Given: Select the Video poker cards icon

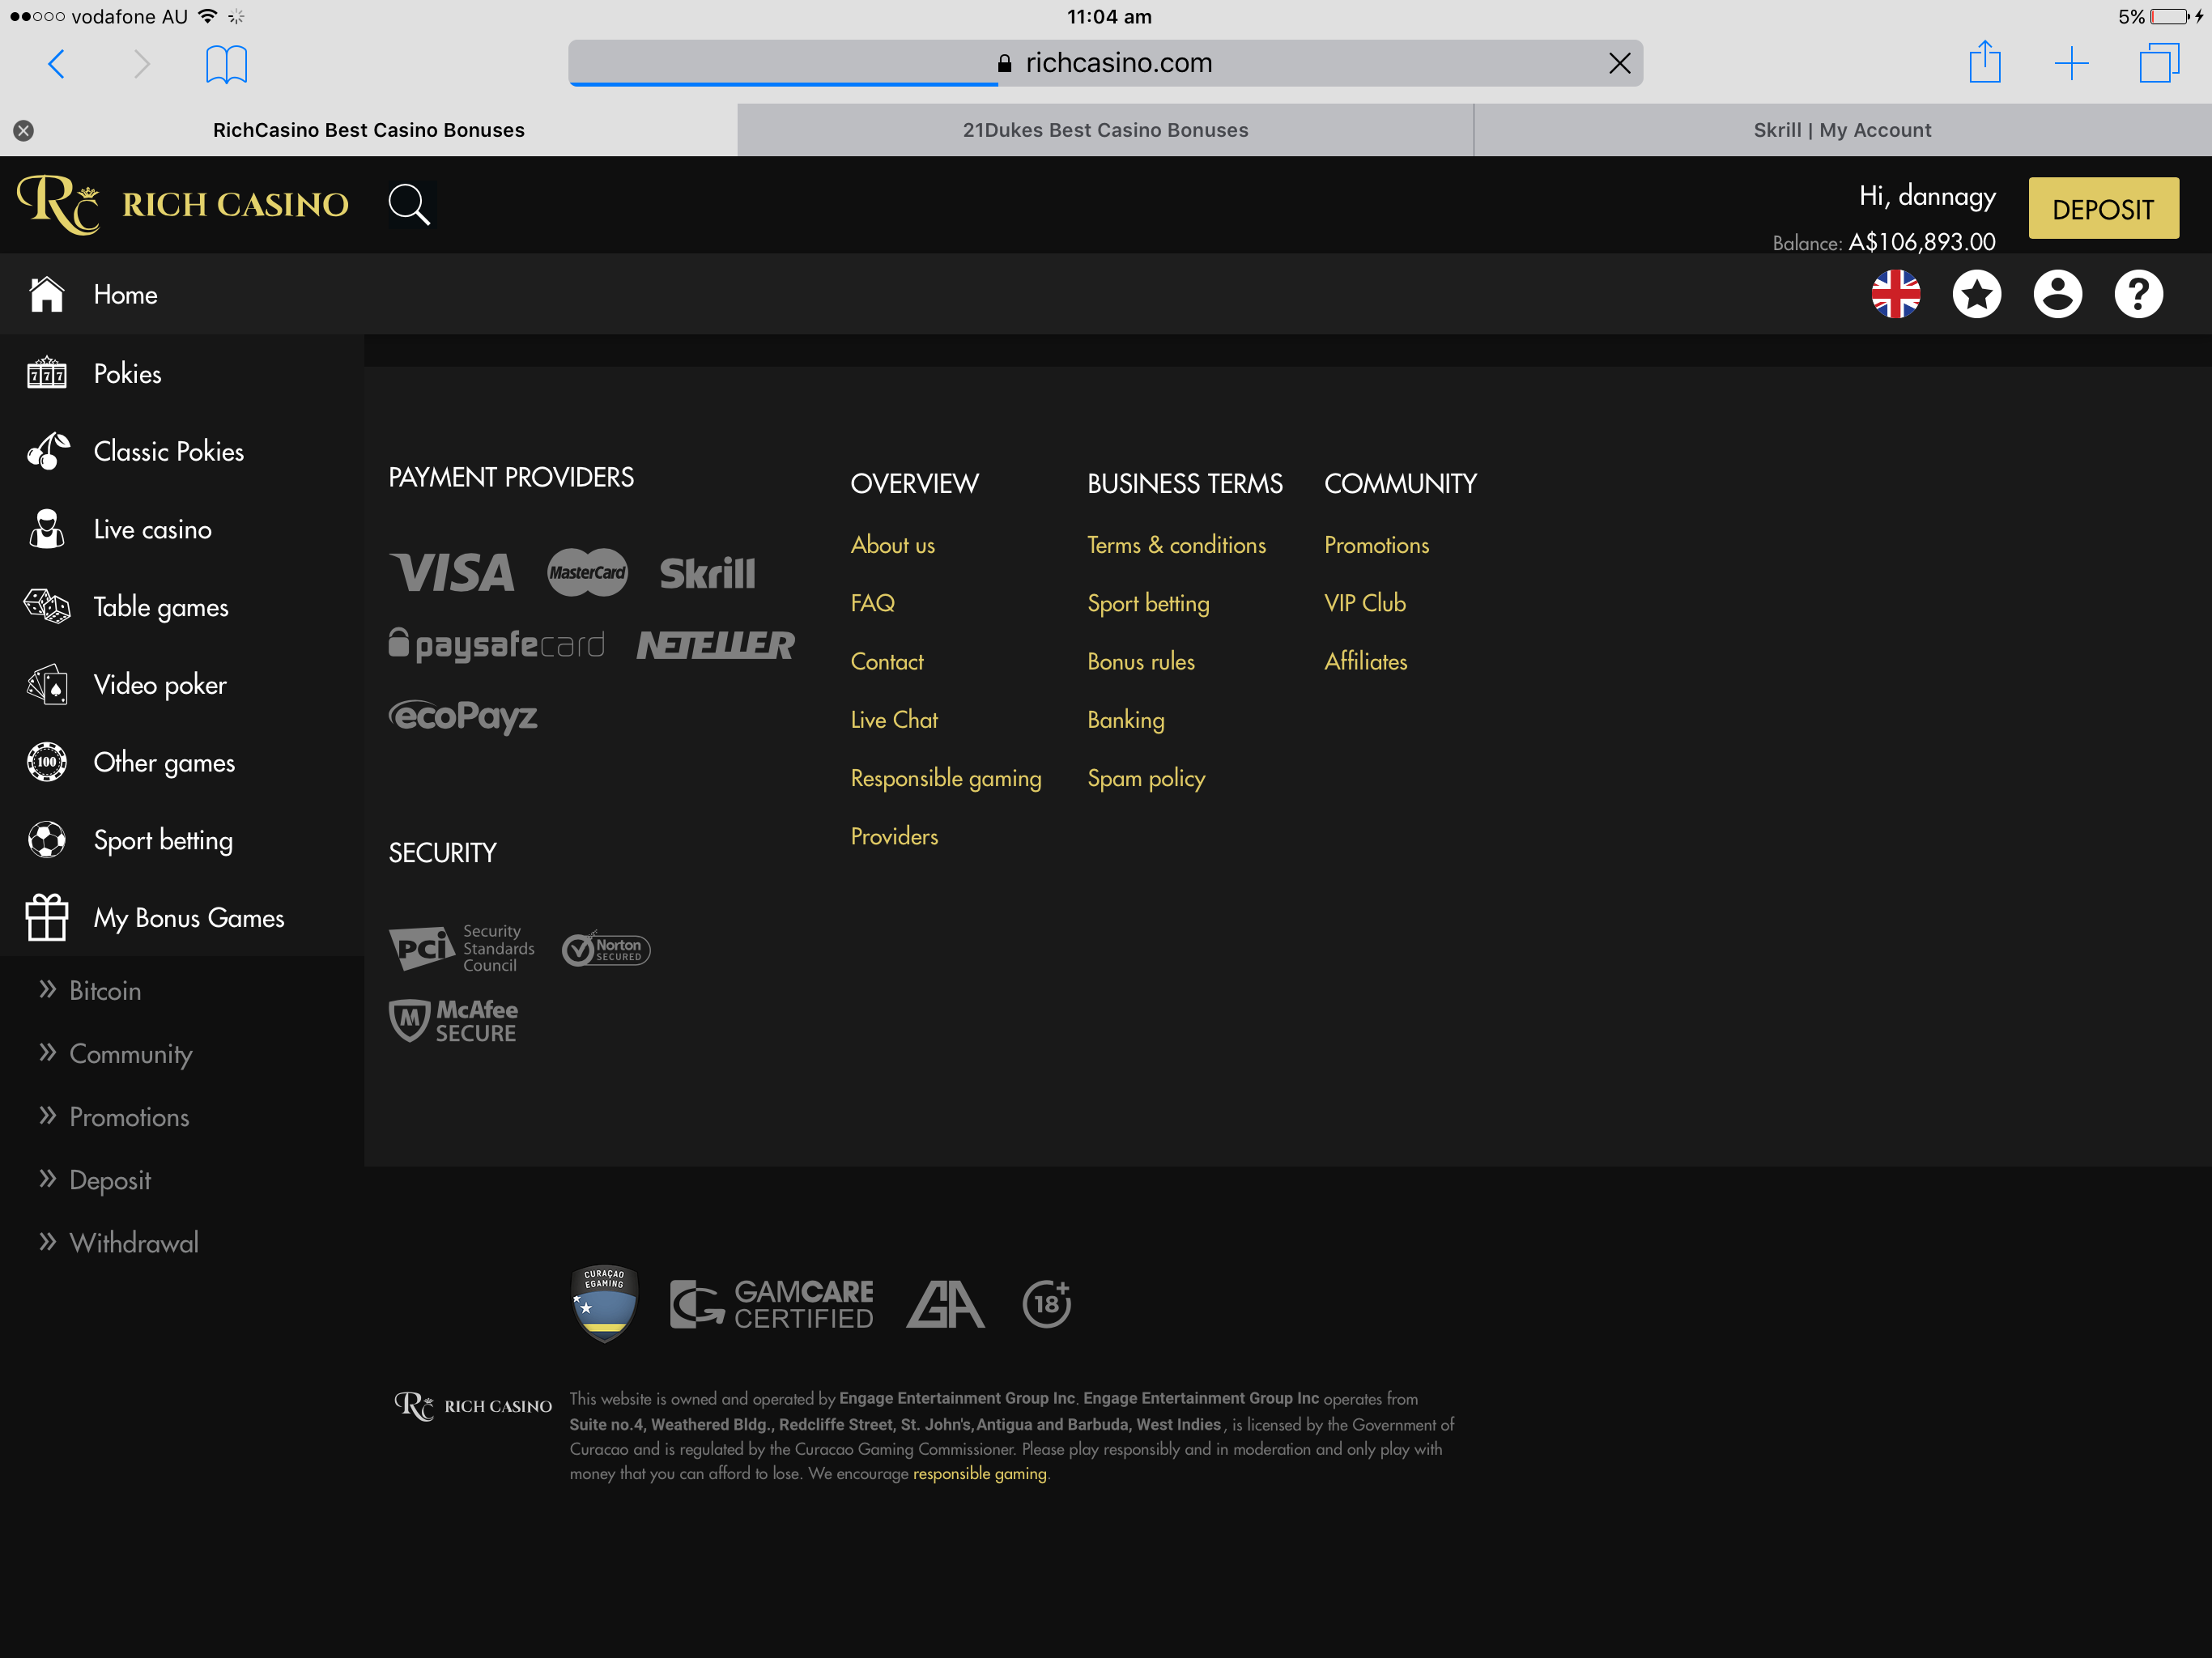Looking at the screenshot, I should [x=46, y=684].
